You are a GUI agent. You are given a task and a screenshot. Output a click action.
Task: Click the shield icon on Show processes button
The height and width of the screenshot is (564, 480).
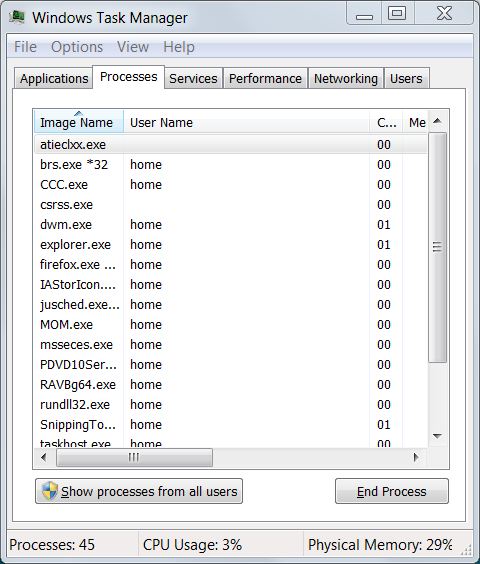[50, 491]
